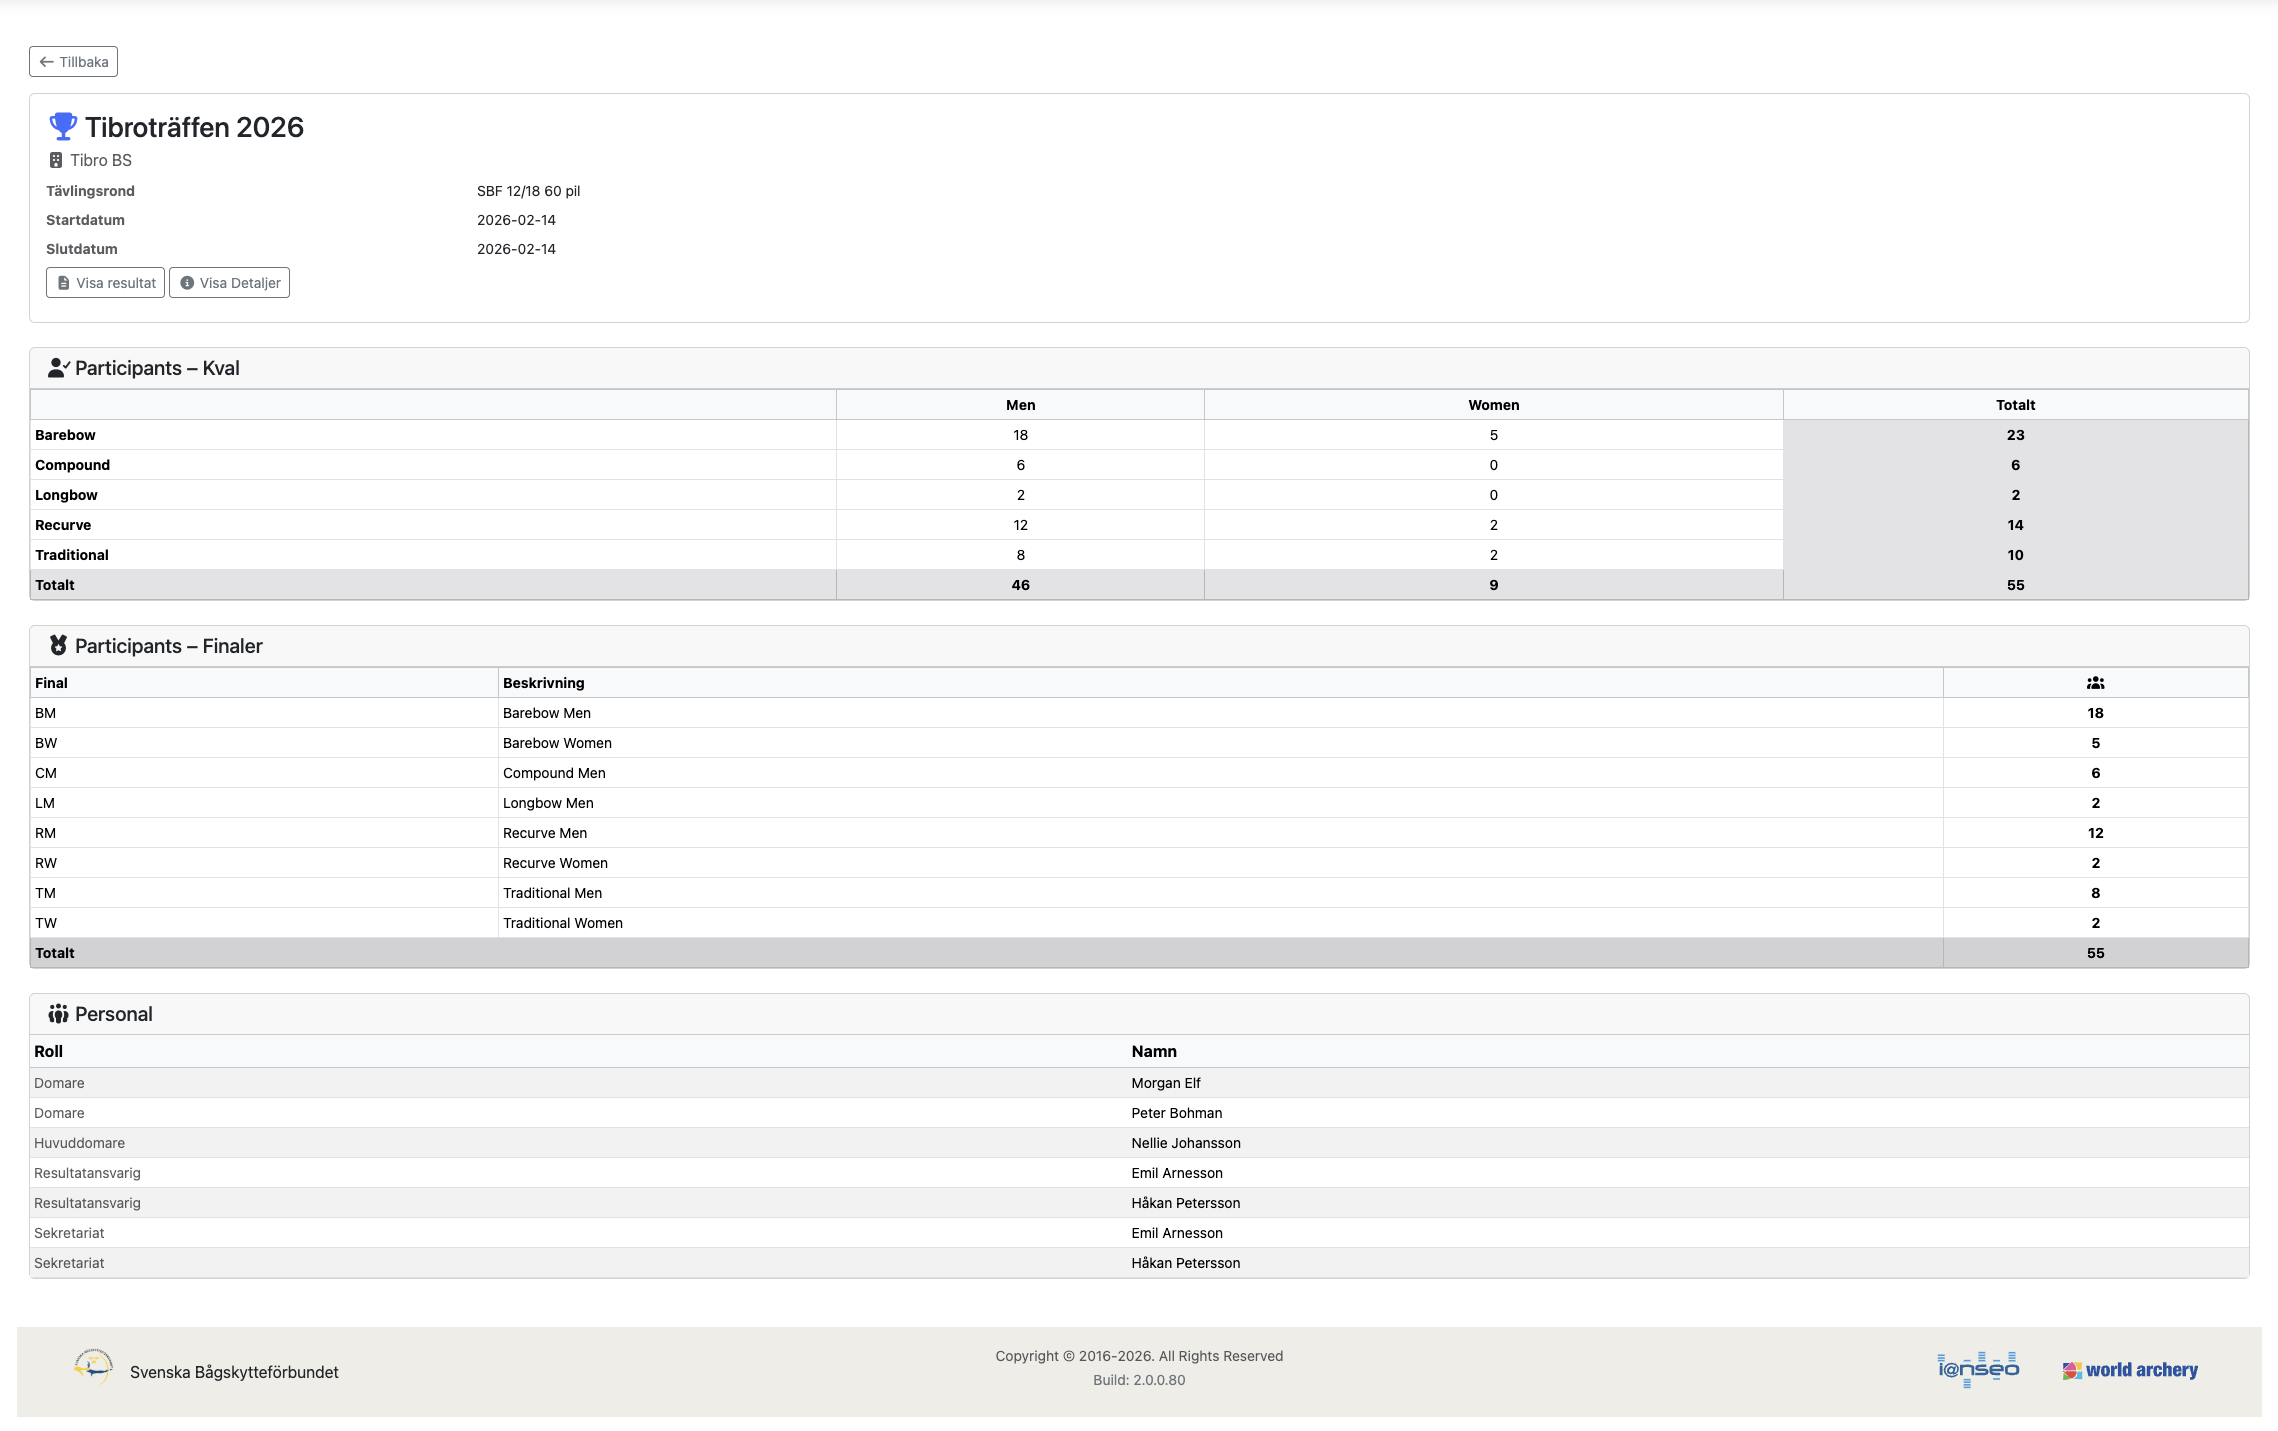Open Visa Detaljer
The image size is (2278, 1431).
click(229, 283)
